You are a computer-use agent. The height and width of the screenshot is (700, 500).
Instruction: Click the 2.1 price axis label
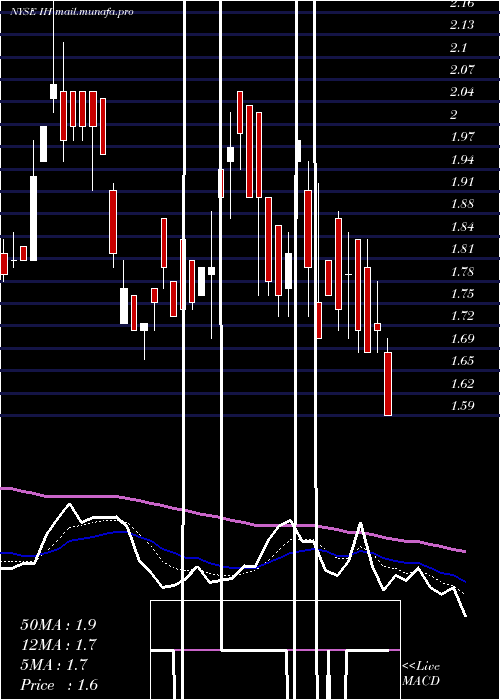point(458,47)
